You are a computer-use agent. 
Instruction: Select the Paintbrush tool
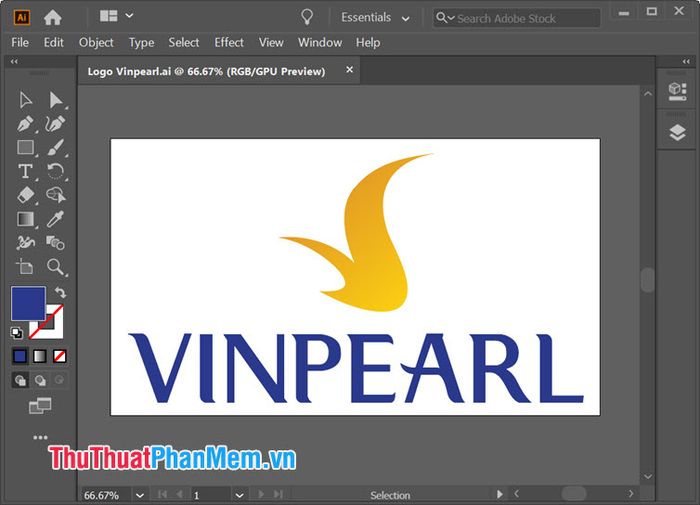[55, 147]
